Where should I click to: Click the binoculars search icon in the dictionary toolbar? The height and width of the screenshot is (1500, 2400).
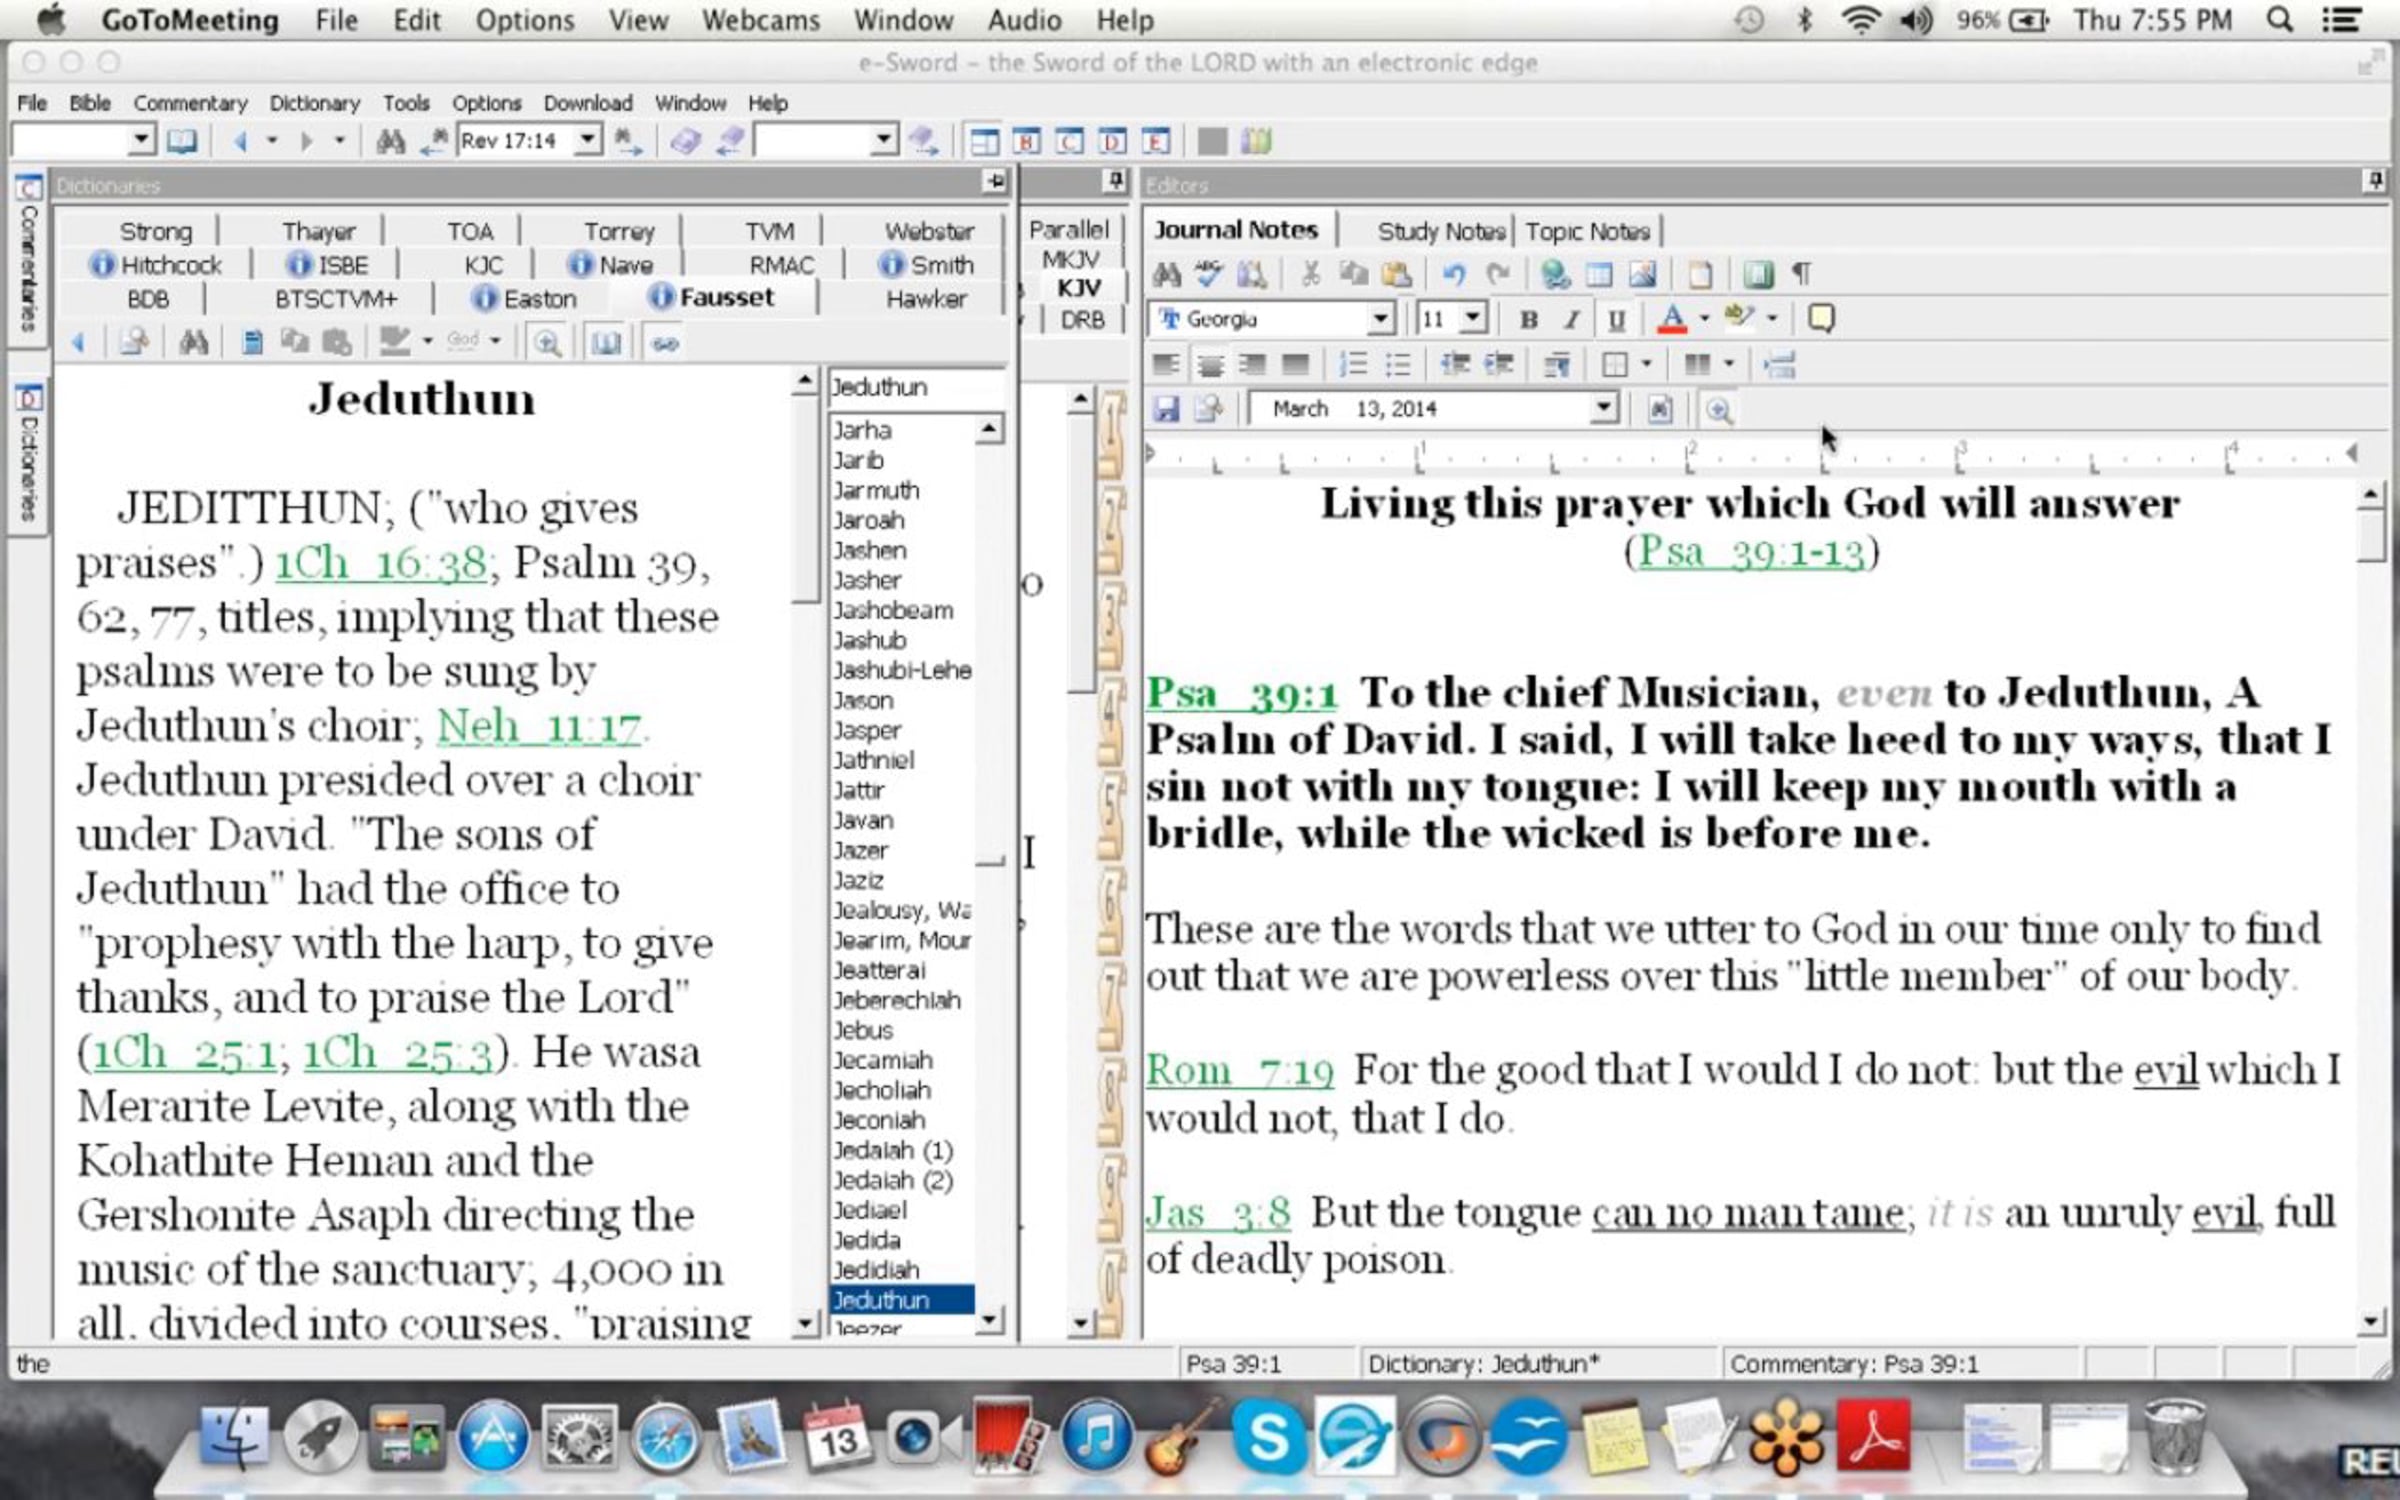click(x=193, y=343)
